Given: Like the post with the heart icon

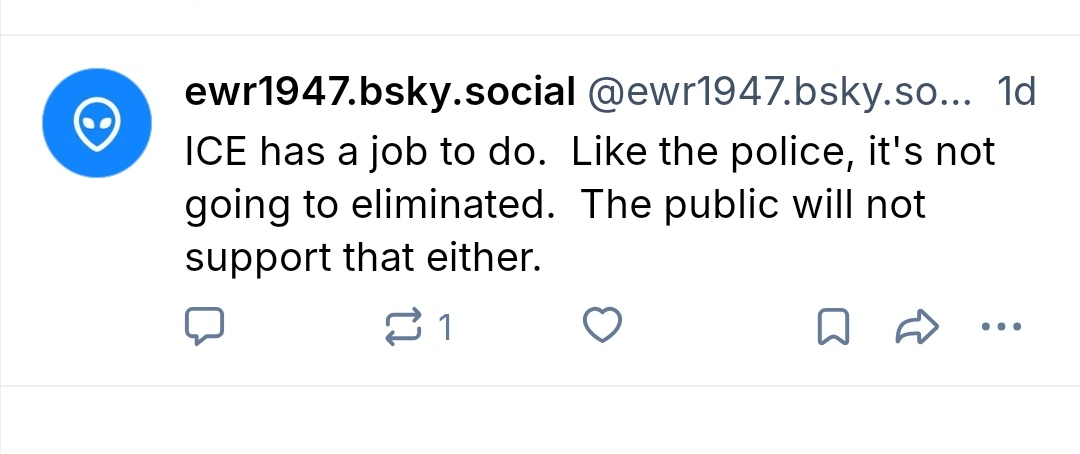Looking at the screenshot, I should click(603, 327).
